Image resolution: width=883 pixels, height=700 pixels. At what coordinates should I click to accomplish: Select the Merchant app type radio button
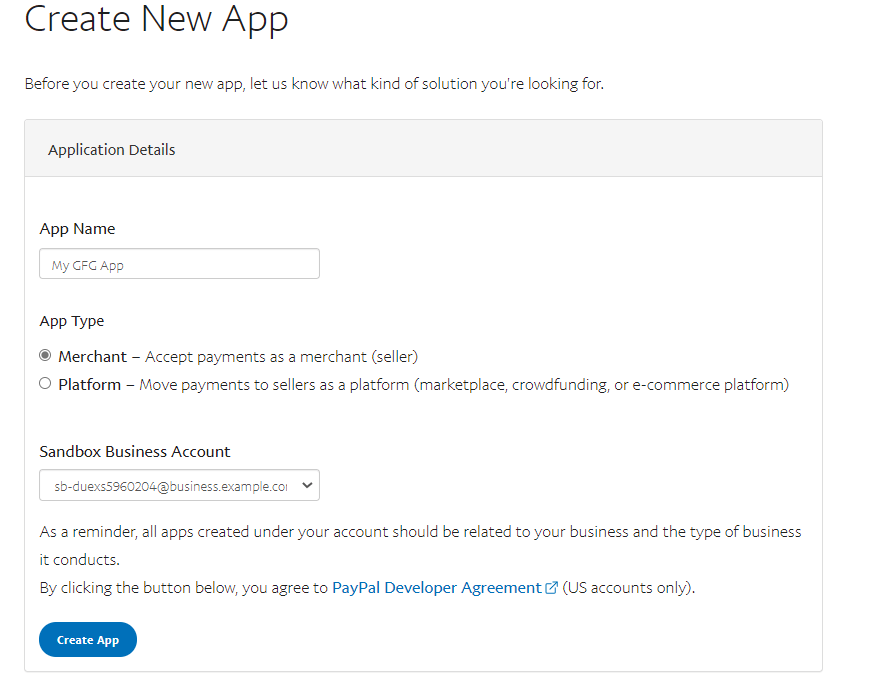[44, 355]
